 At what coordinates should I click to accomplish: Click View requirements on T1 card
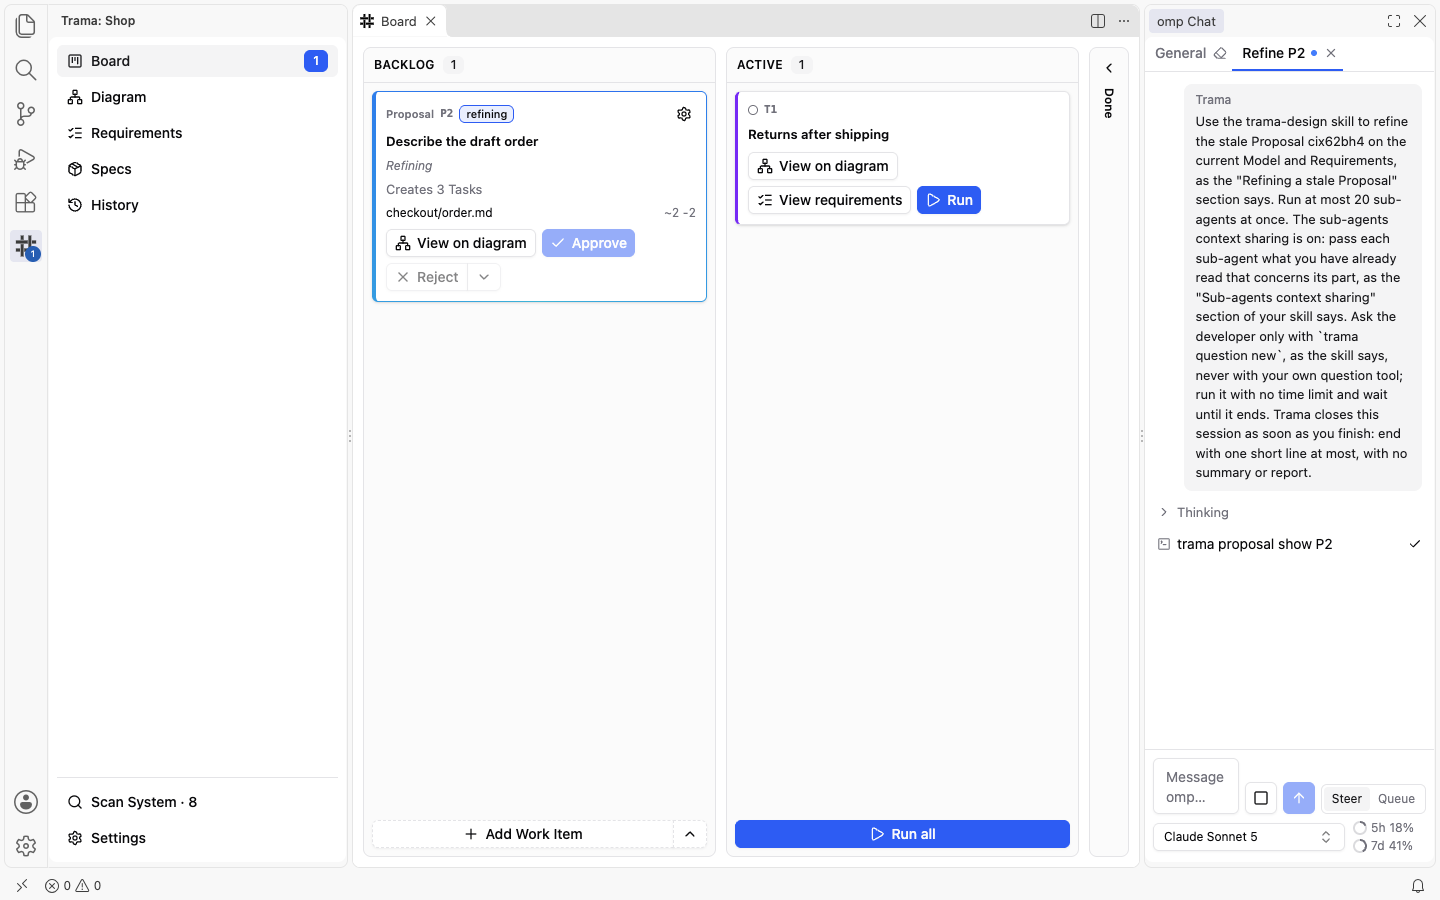(829, 200)
